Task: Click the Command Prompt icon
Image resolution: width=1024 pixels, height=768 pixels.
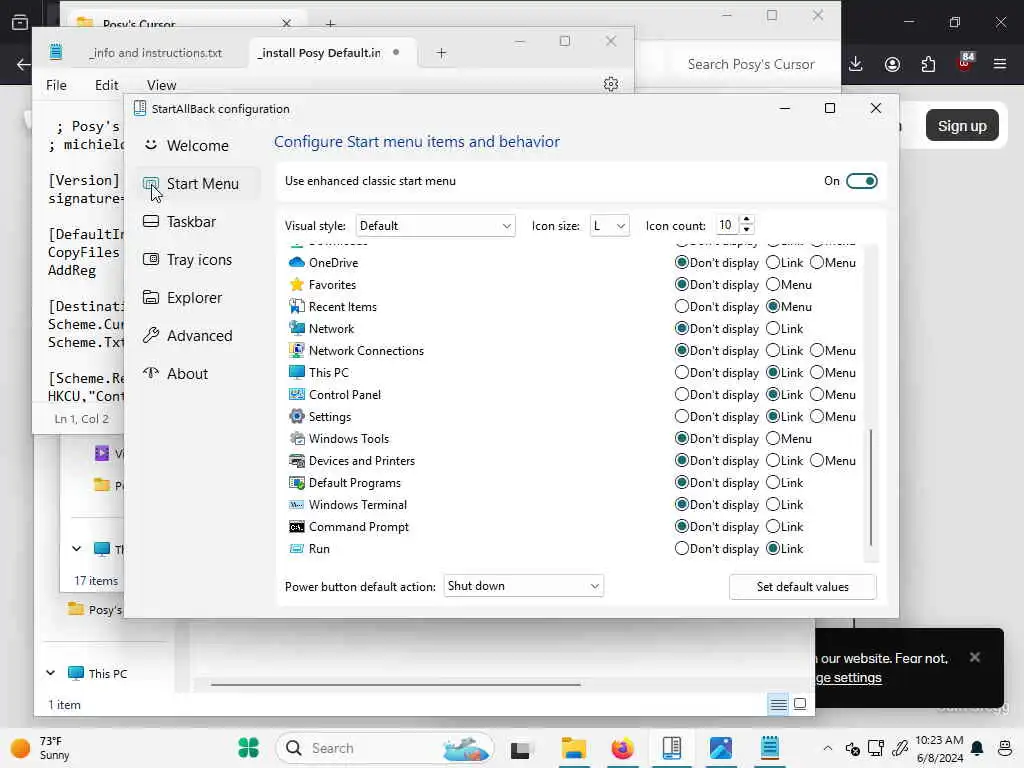Action: (296, 526)
